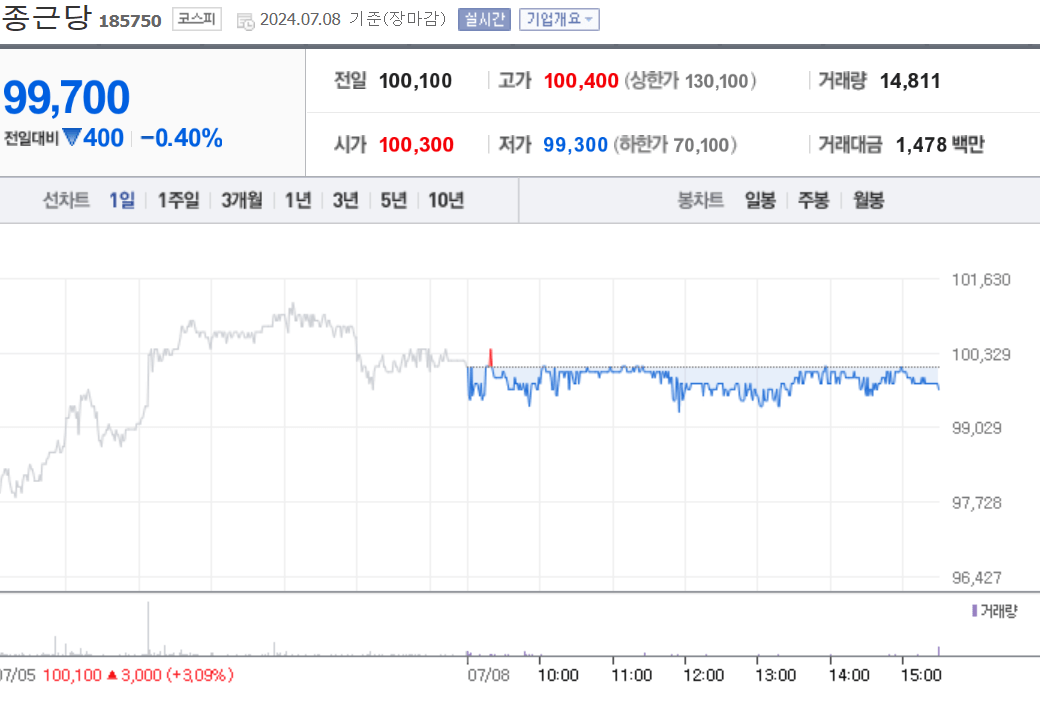Select the 10년 line chart tab
Viewport: 1040px width, 716px height.
click(x=446, y=200)
